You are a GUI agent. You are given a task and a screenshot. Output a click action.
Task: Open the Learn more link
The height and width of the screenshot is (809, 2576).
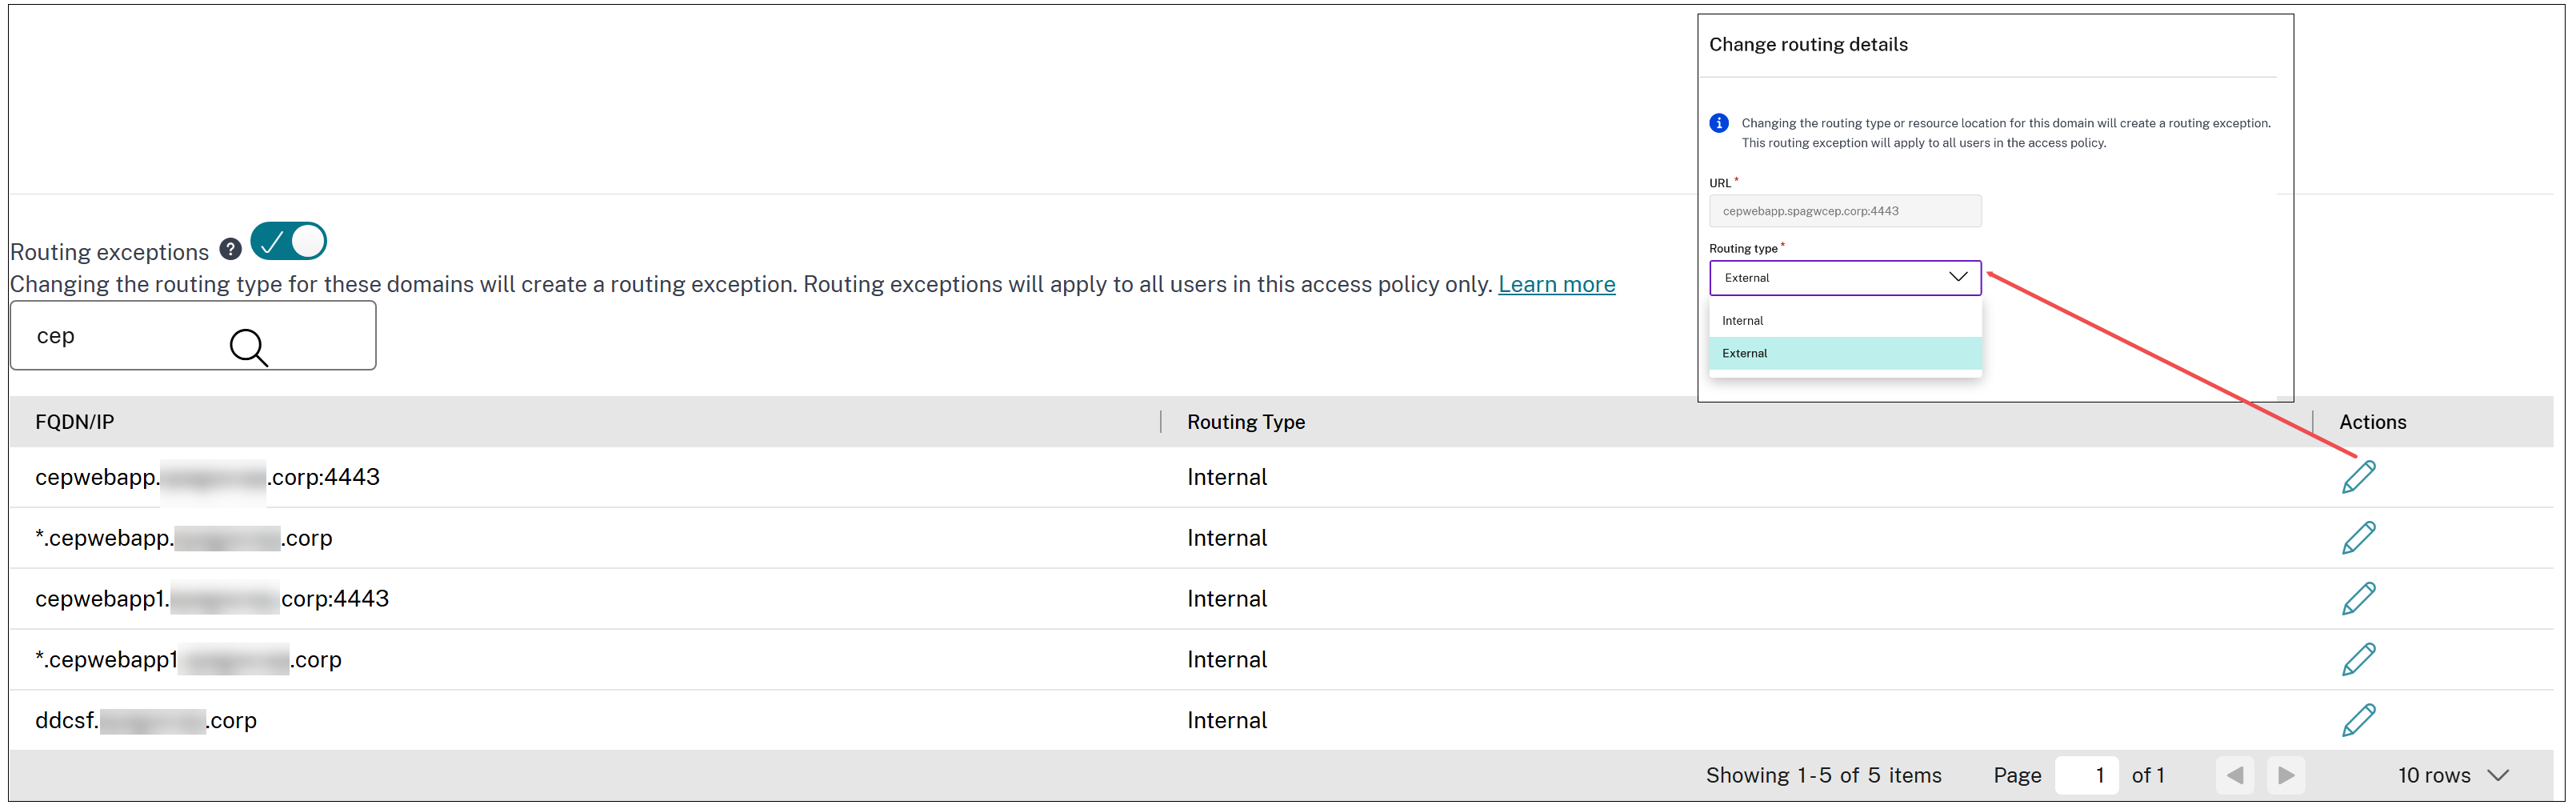[1556, 284]
